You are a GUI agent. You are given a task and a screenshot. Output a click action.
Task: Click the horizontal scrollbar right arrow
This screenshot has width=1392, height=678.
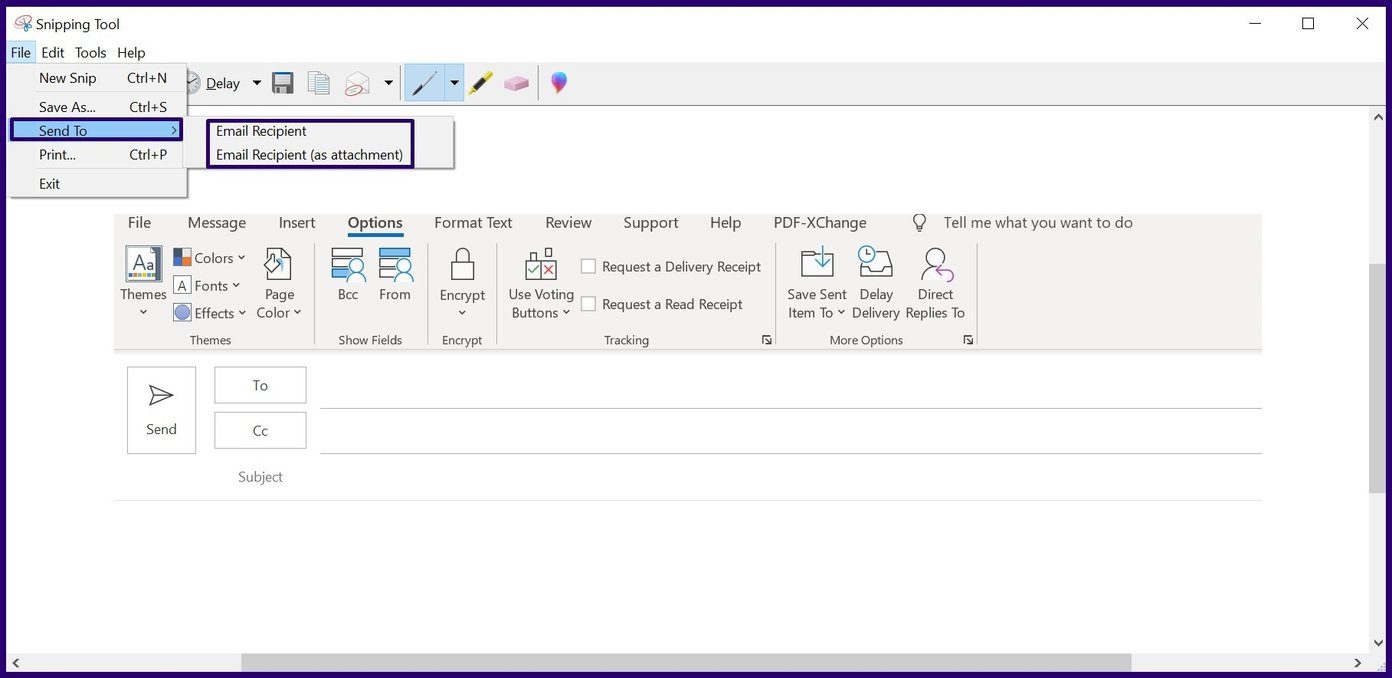[1357, 663]
